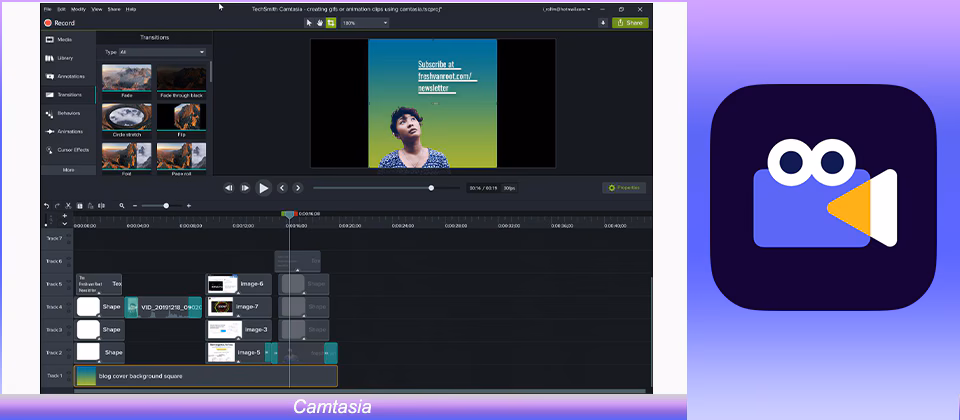Open the canvas zoom 180% dropdown
Screen dimensions: 960x420
click(365, 23)
